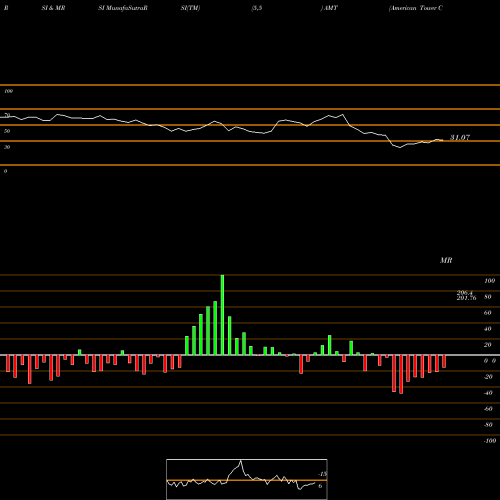Image resolution: width=500 pixels, height=500 pixels.
Task: Click the RSI axis label 70
Action: [x=7, y=115]
